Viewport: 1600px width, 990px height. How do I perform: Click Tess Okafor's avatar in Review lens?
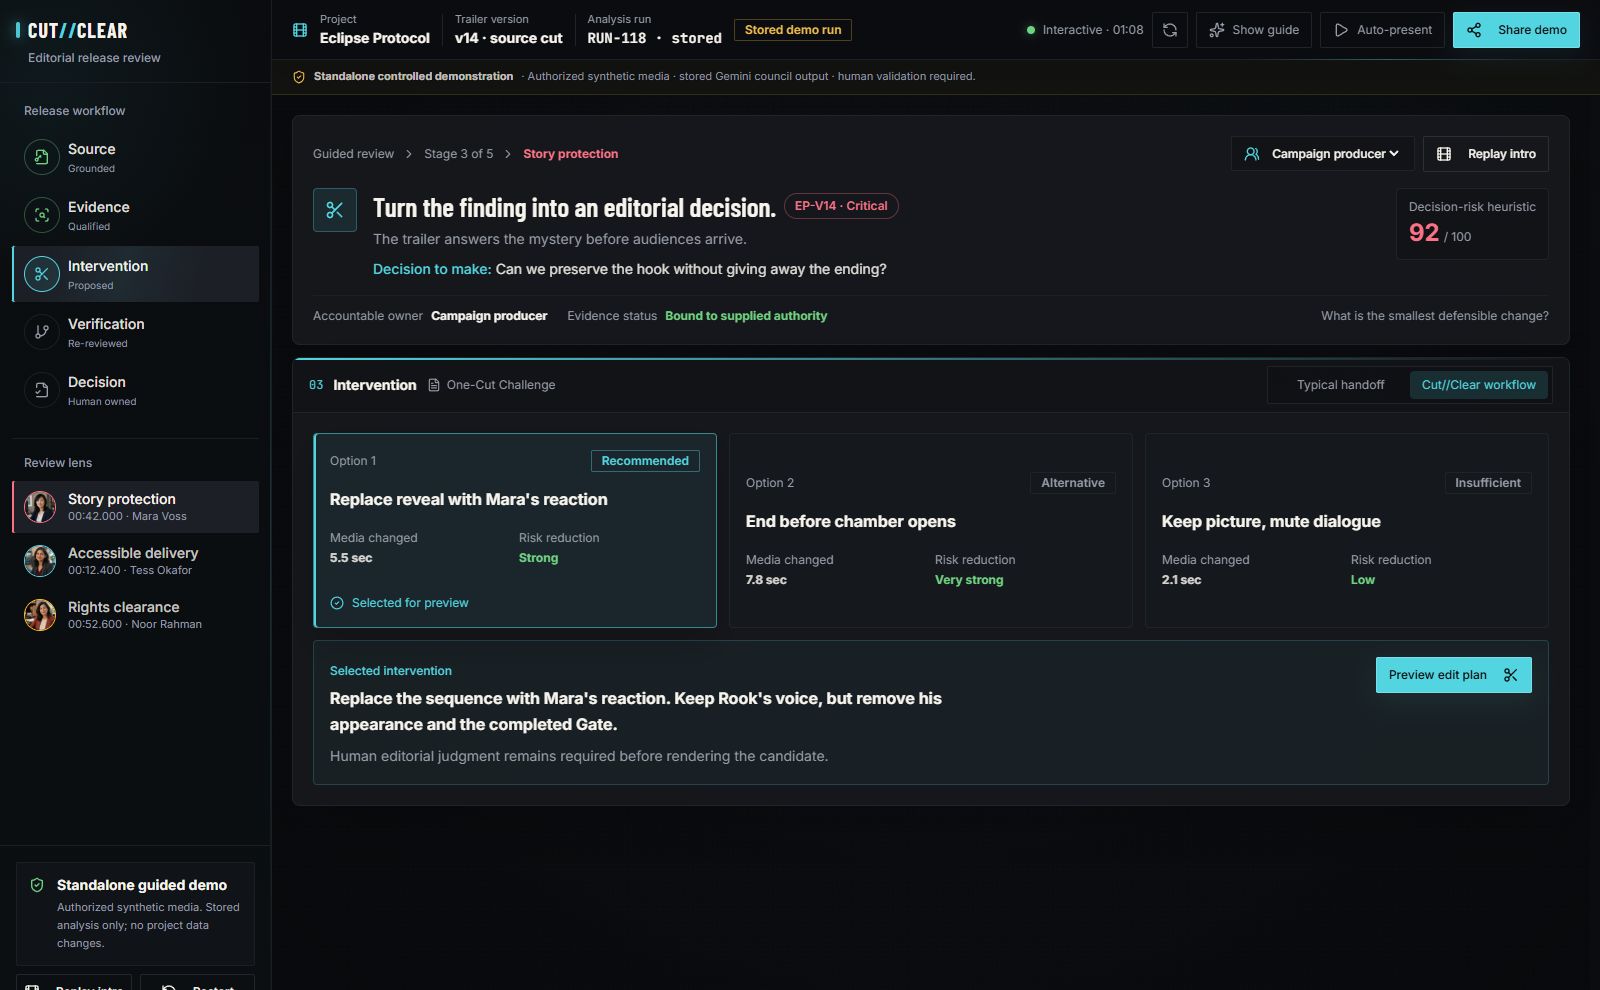(x=40, y=561)
